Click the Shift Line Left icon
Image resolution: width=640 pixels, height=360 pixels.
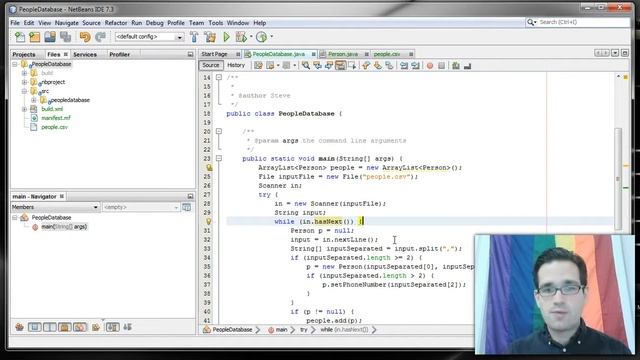[x=404, y=65]
